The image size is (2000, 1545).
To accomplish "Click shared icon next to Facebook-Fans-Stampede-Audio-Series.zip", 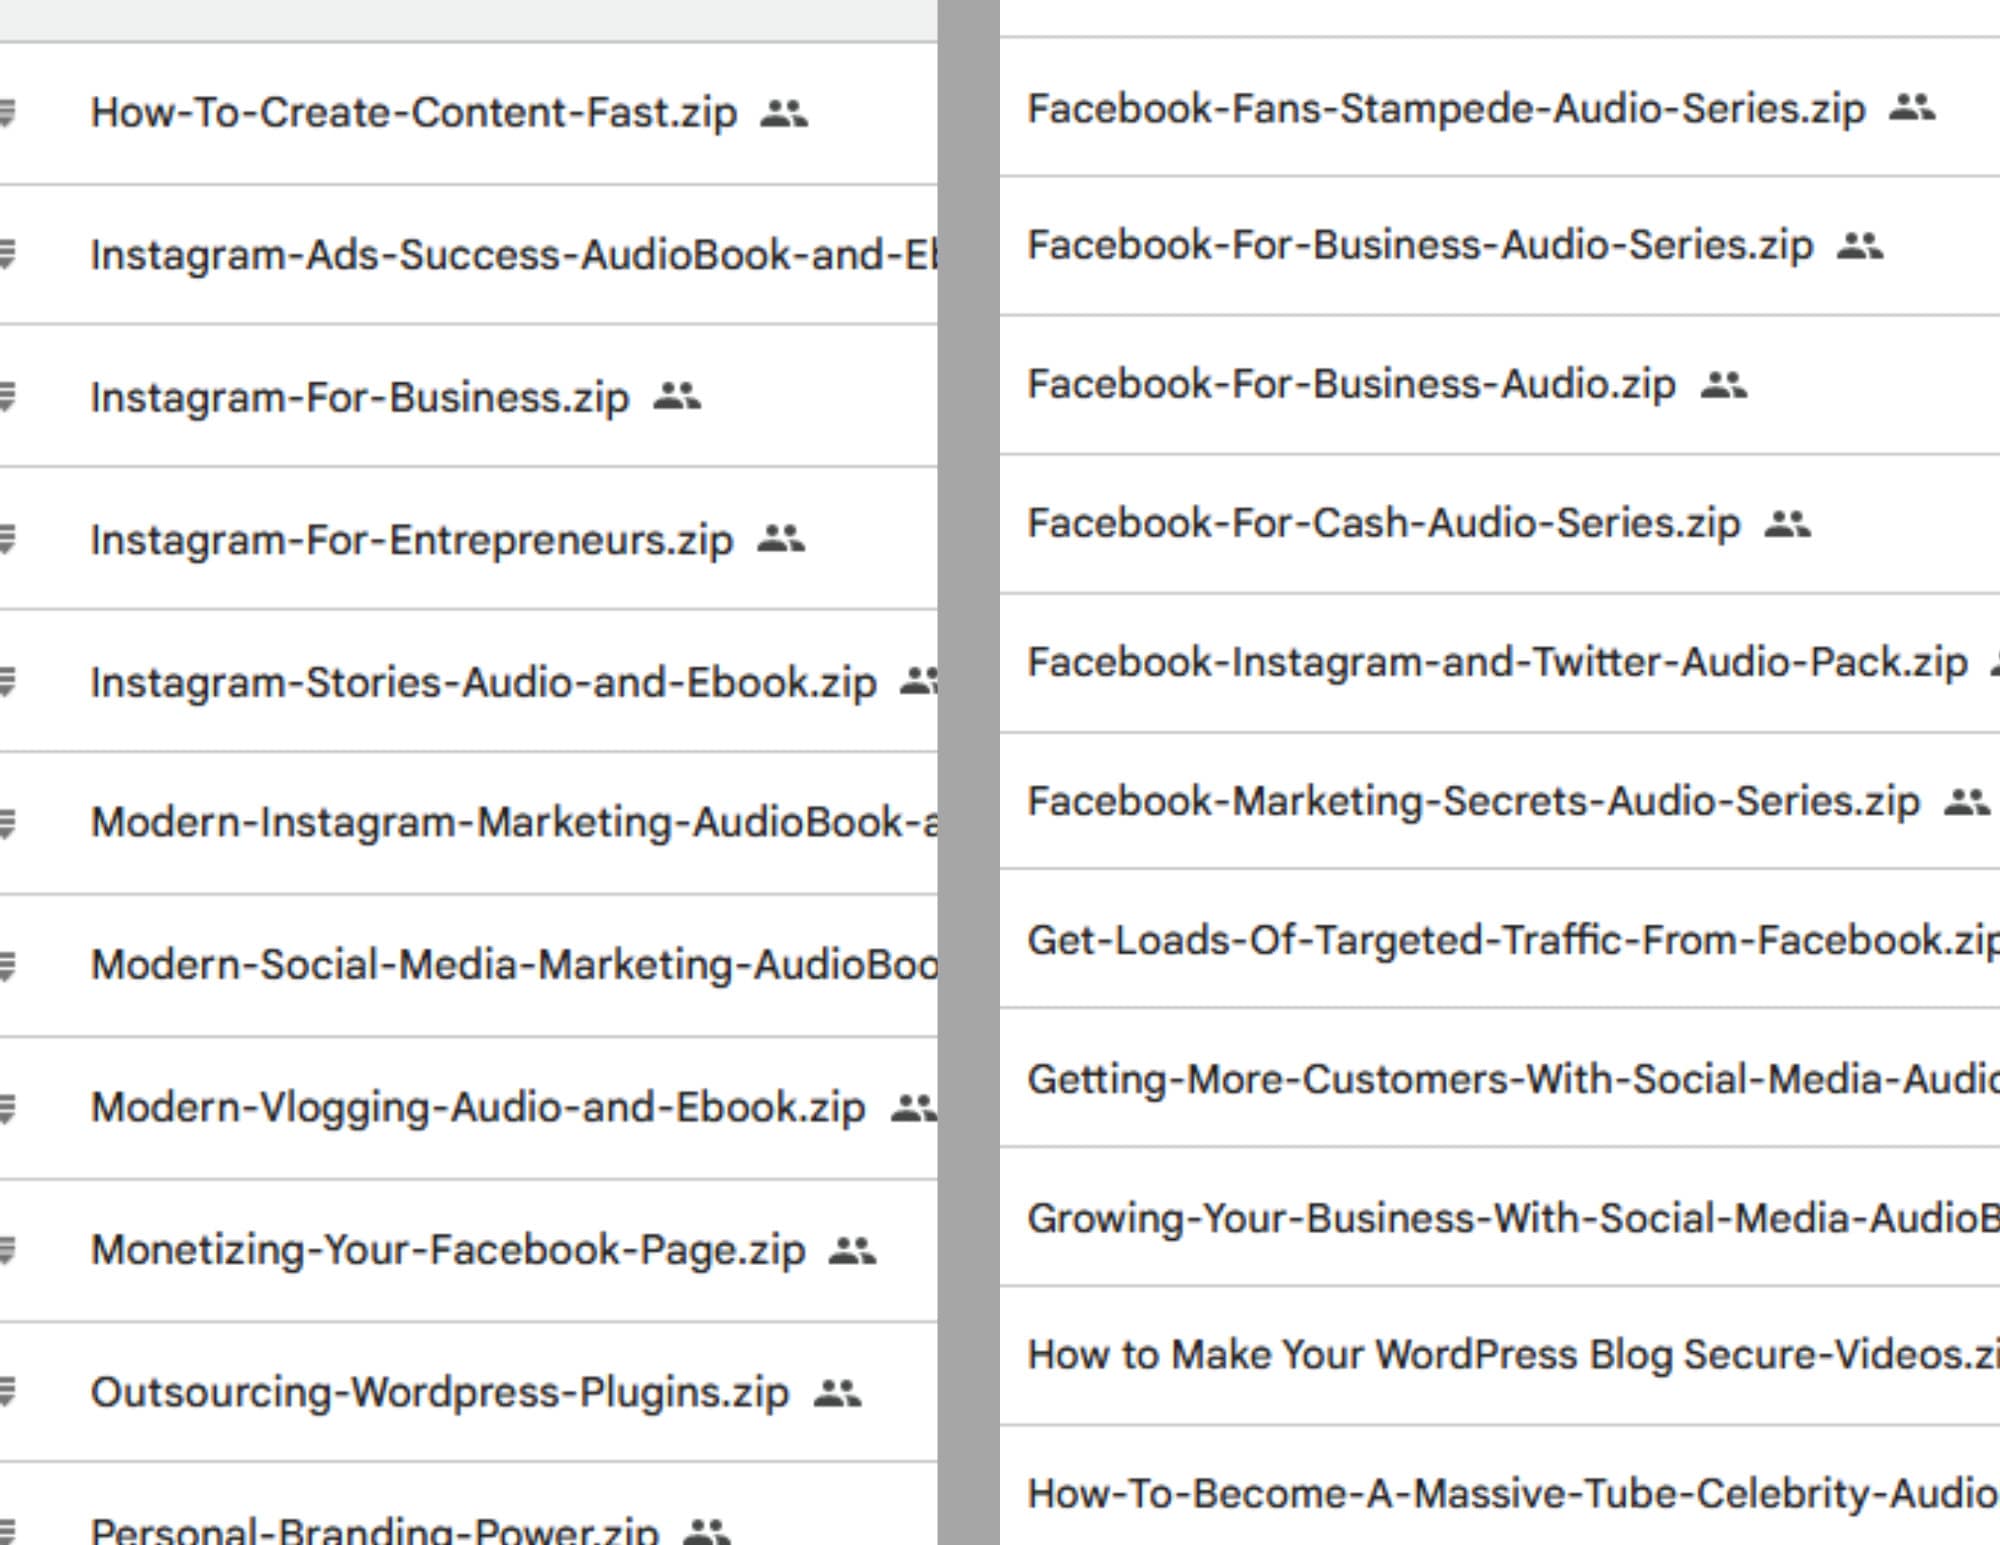I will [x=1912, y=108].
